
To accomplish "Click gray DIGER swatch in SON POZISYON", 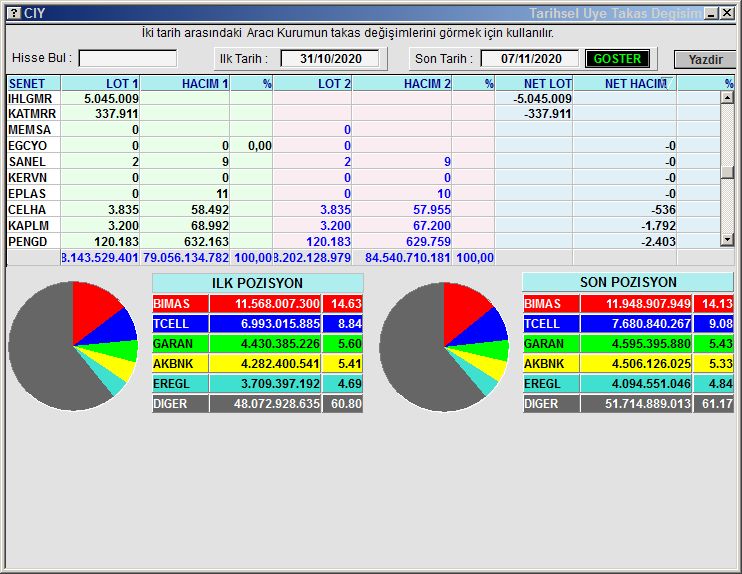I will [x=551, y=404].
